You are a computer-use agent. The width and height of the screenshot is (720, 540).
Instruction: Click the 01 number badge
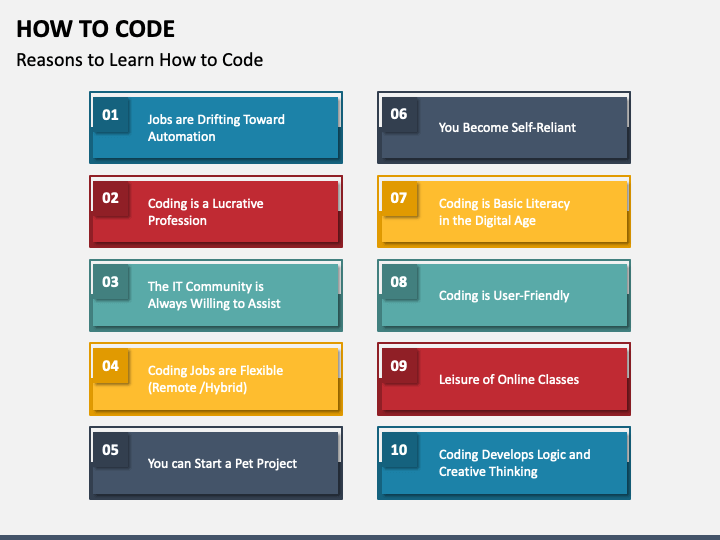[x=111, y=114]
